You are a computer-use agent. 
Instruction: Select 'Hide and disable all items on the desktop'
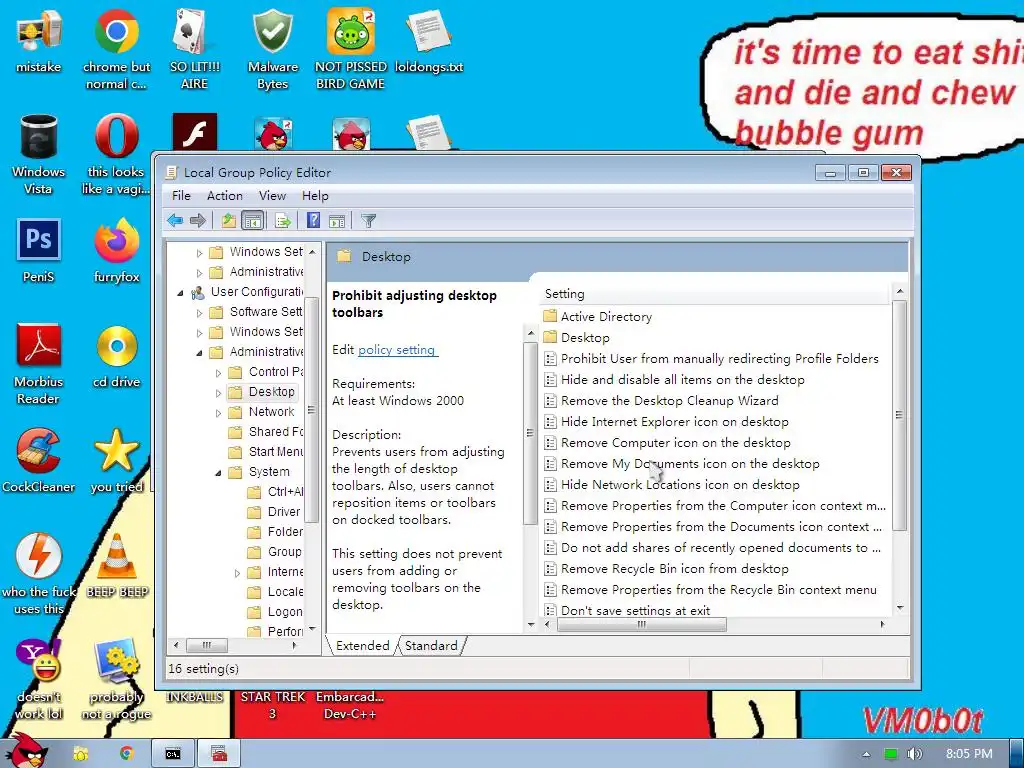(682, 379)
